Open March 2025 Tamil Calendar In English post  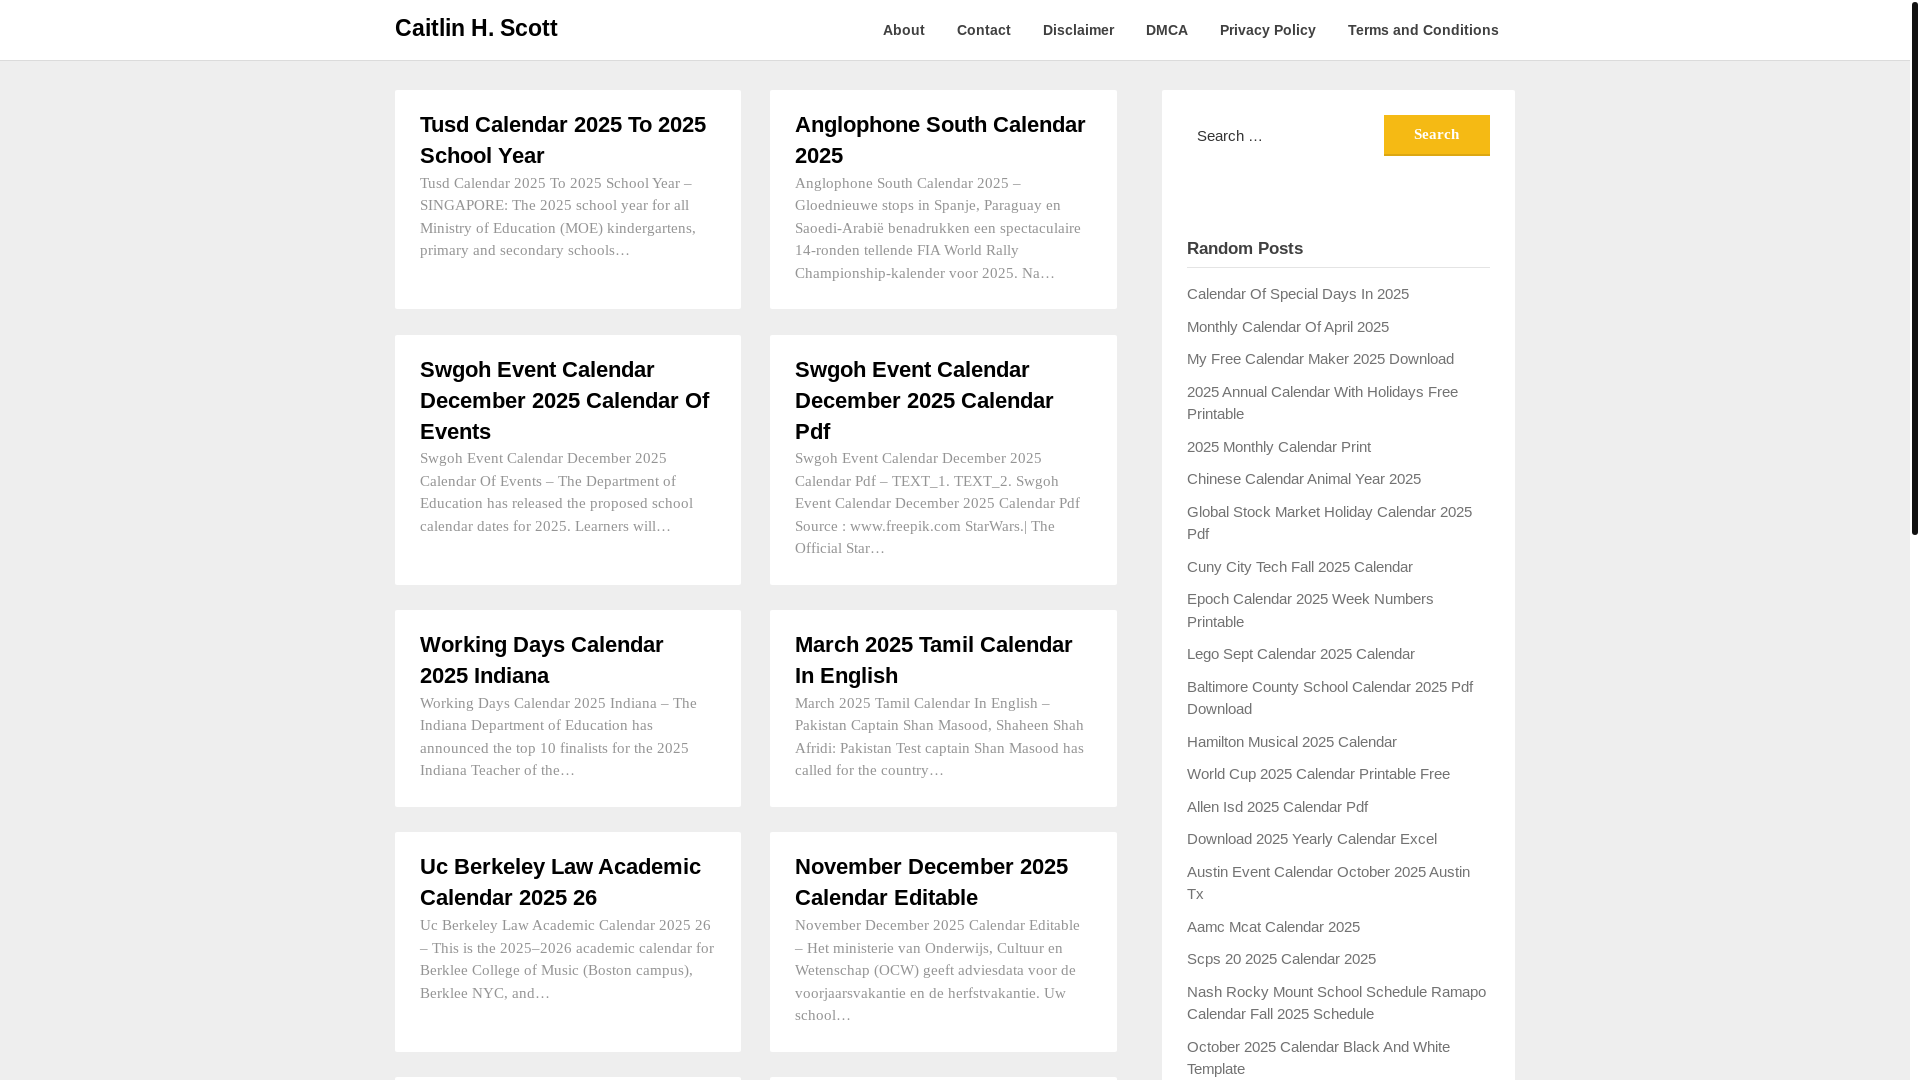click(x=933, y=660)
